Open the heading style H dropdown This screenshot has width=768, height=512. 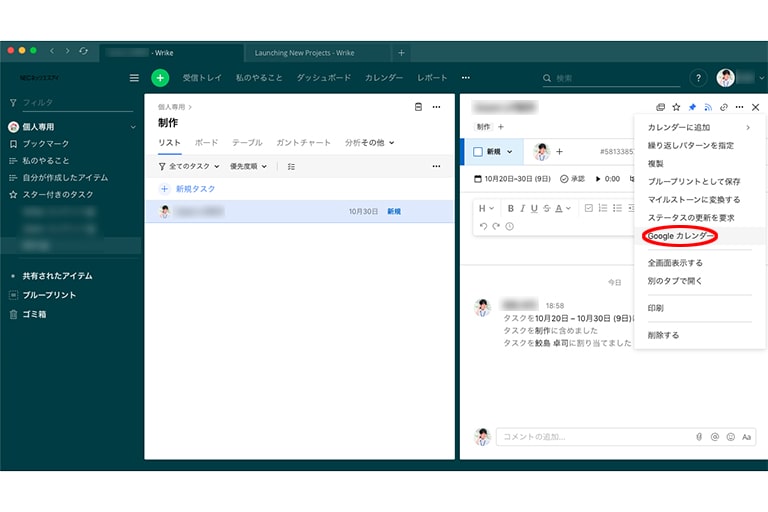click(x=486, y=209)
